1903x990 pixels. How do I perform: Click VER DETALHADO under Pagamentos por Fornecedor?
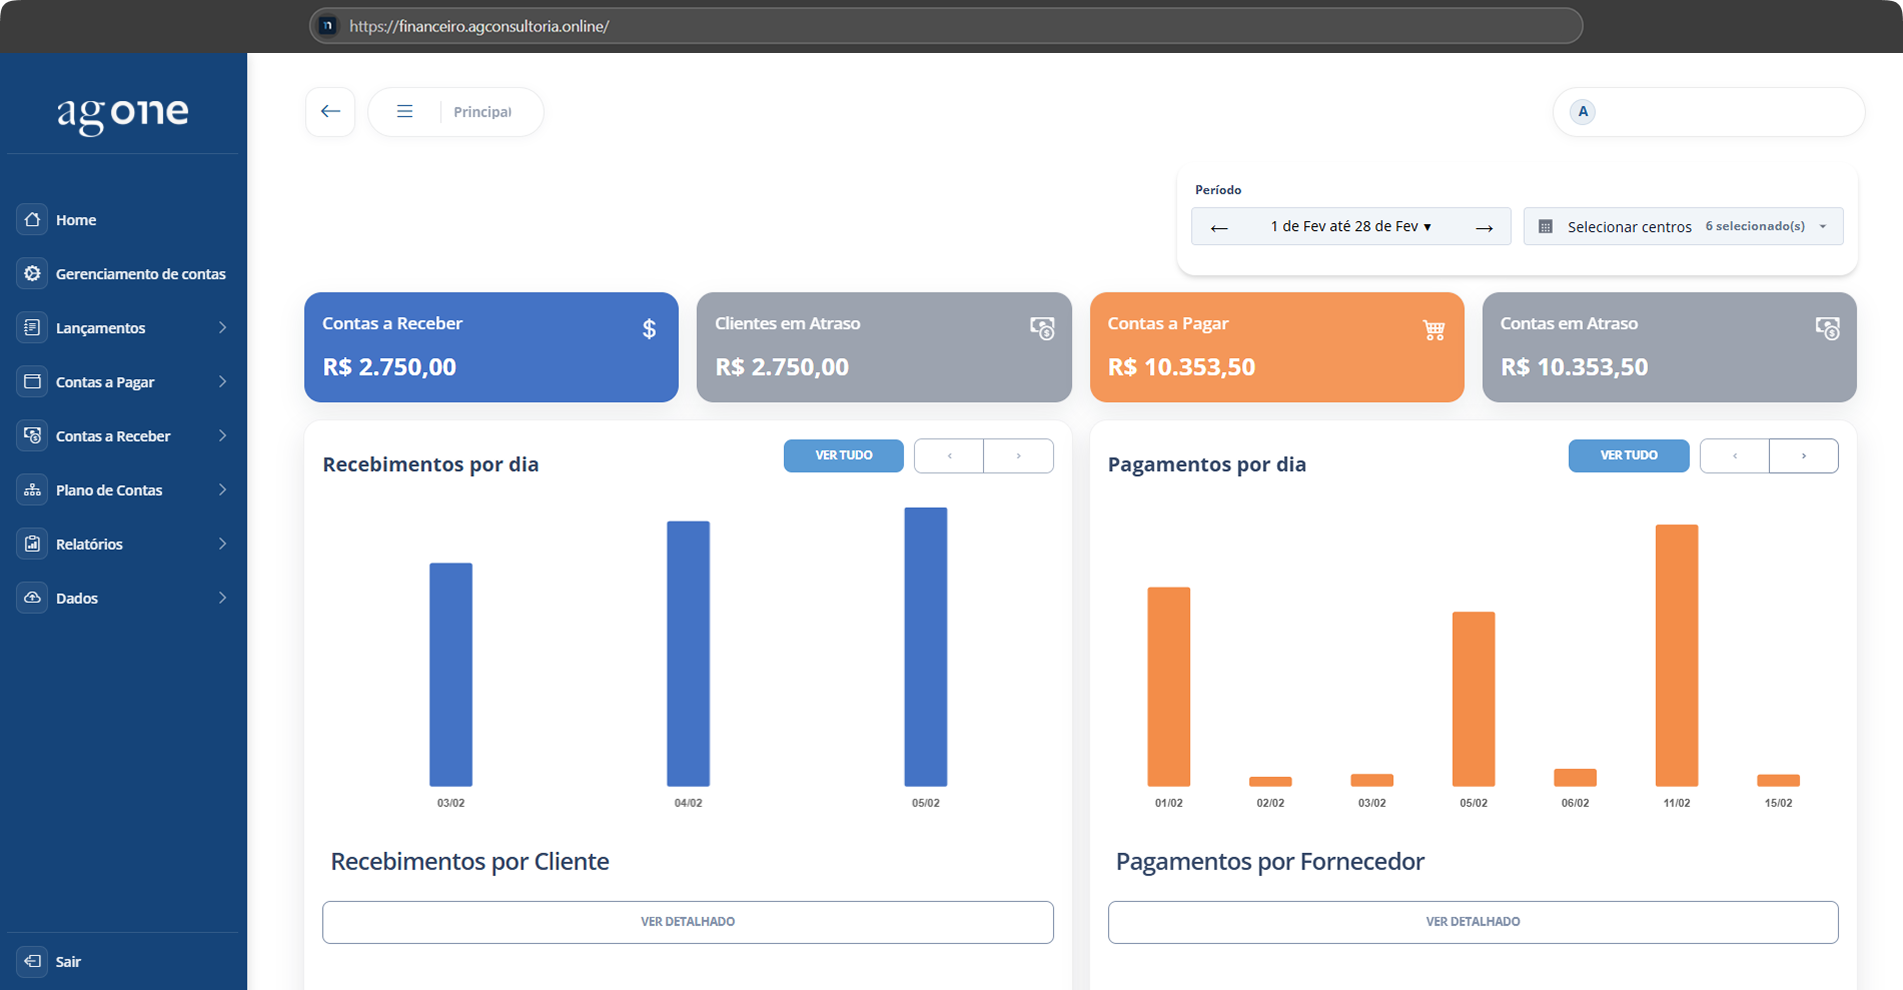coord(1472,921)
